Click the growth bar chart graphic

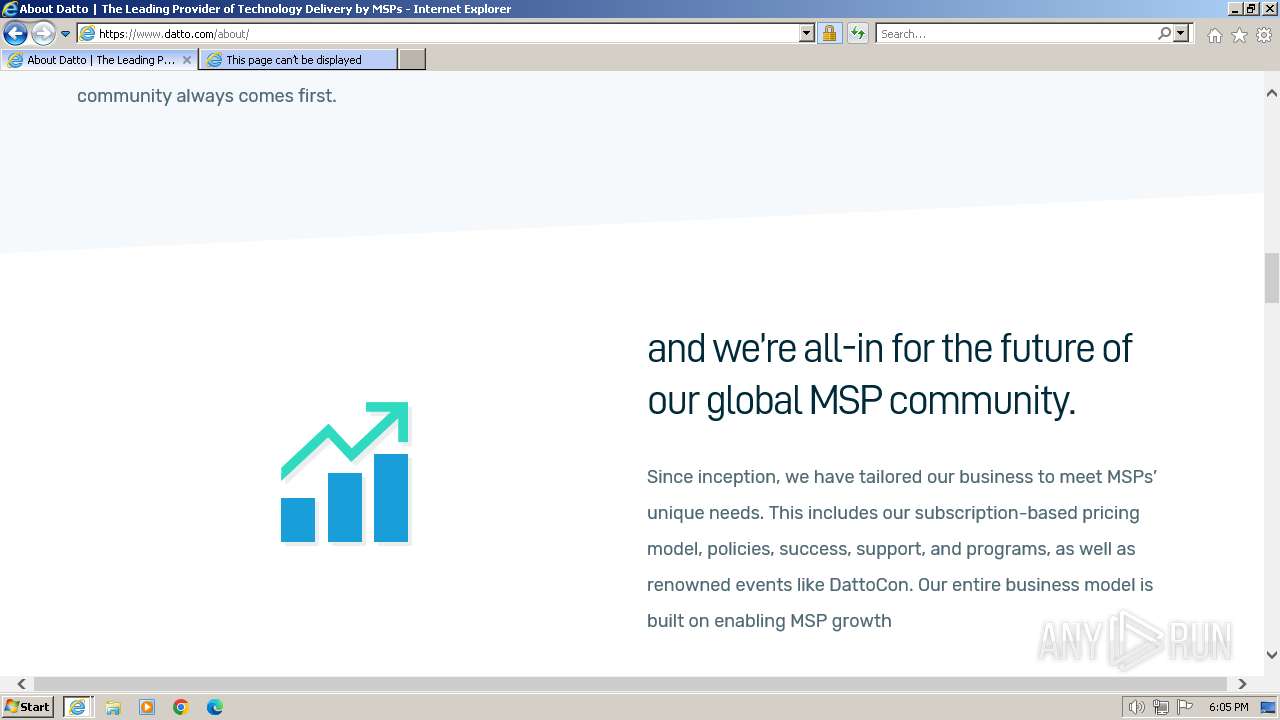[x=345, y=472]
